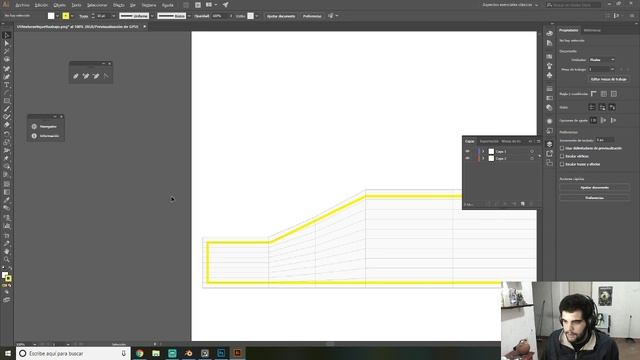Select the Rectangle tool
Image resolution: width=640 pixels, height=360 pixels.
(7, 101)
